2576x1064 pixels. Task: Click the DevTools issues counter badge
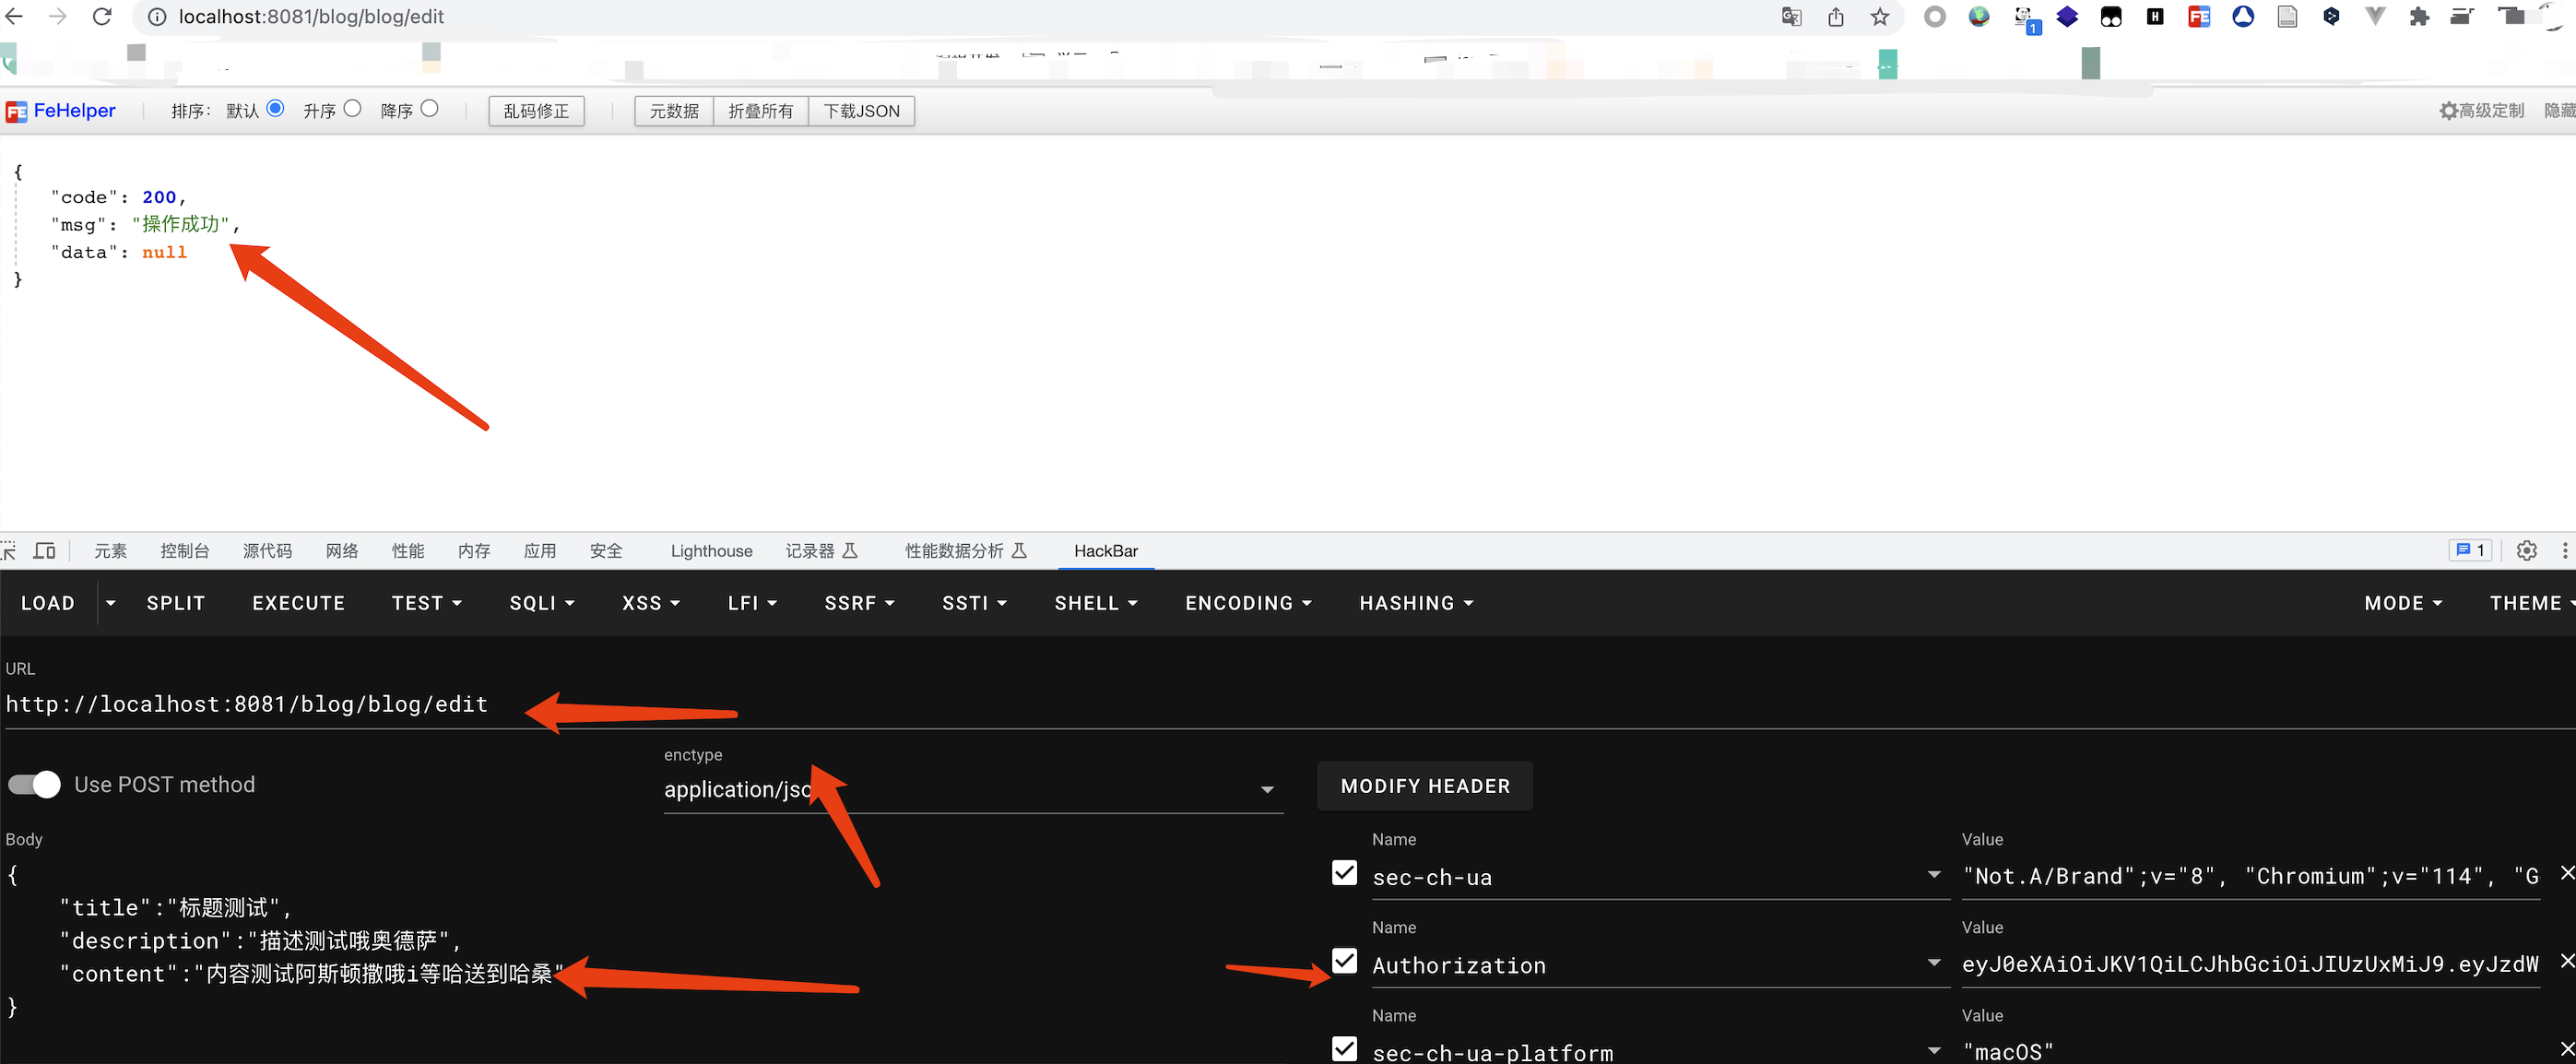(x=2470, y=551)
